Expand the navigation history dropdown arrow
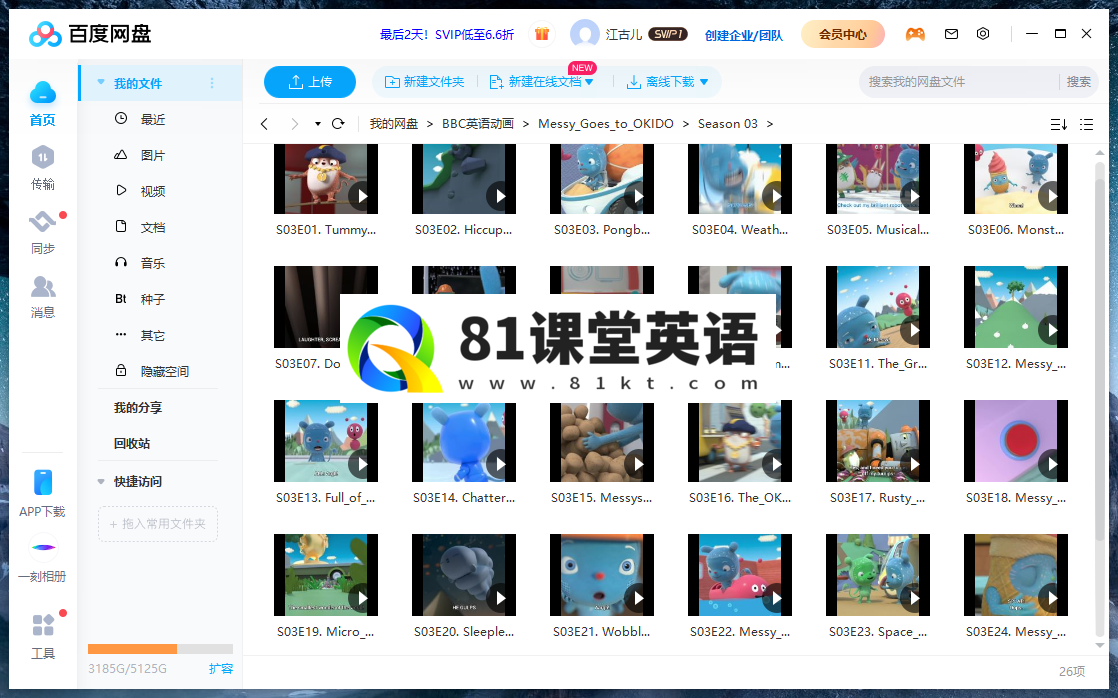The height and width of the screenshot is (698, 1118). coord(317,124)
